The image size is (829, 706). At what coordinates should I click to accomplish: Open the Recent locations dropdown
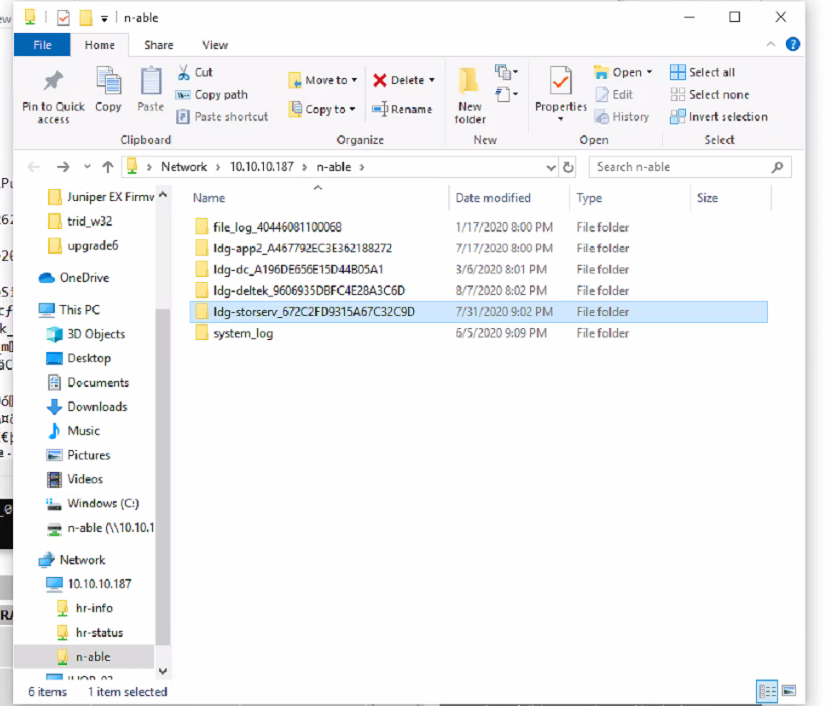coord(87,168)
